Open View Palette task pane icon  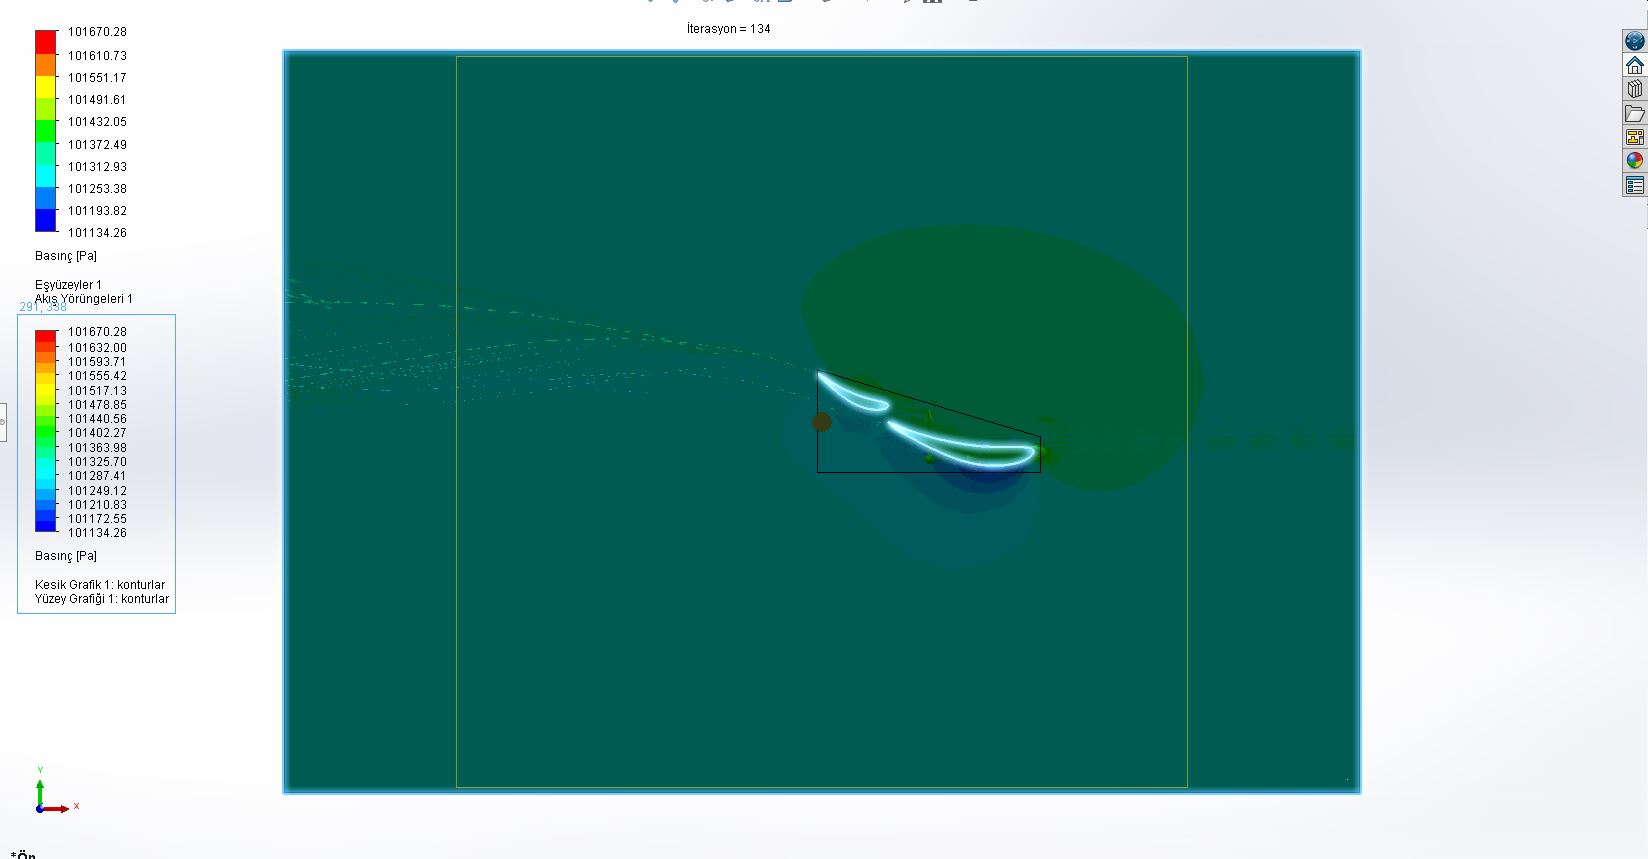(1634, 137)
